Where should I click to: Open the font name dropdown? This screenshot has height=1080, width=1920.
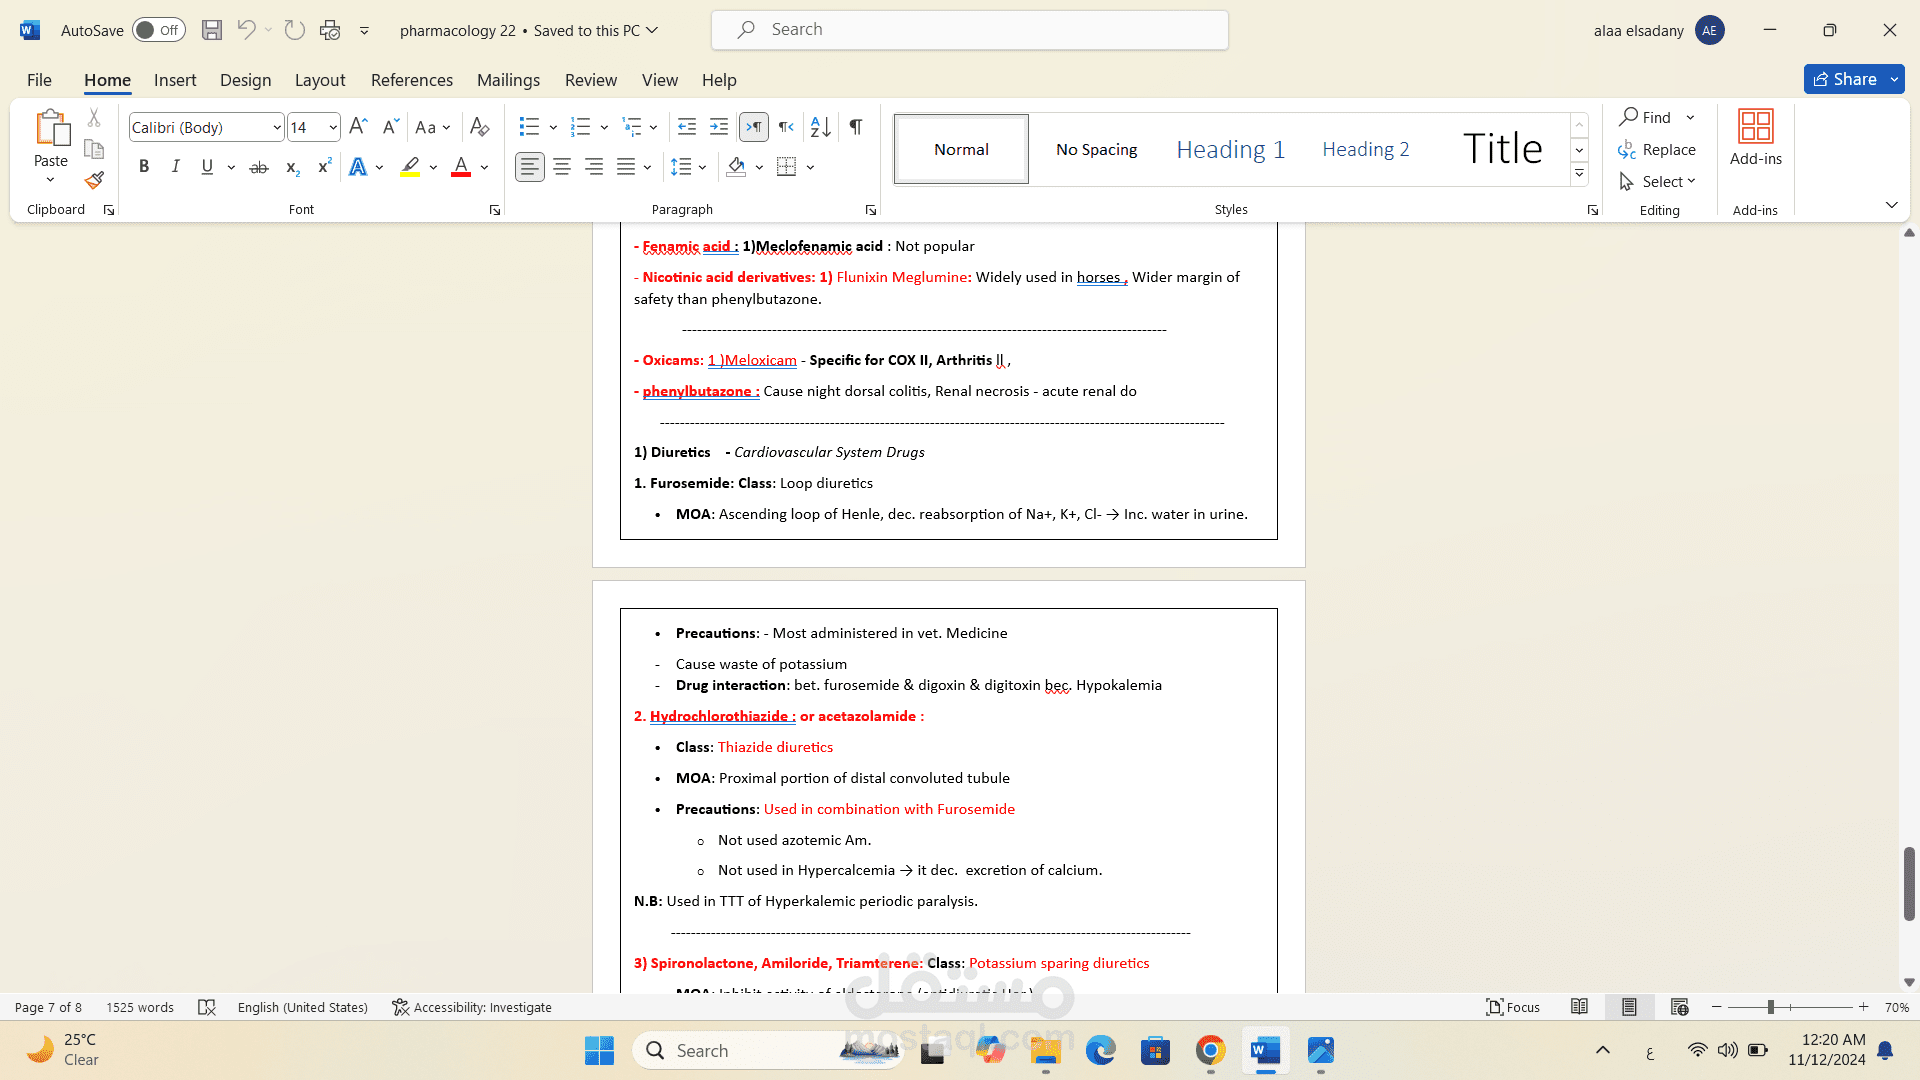point(277,128)
